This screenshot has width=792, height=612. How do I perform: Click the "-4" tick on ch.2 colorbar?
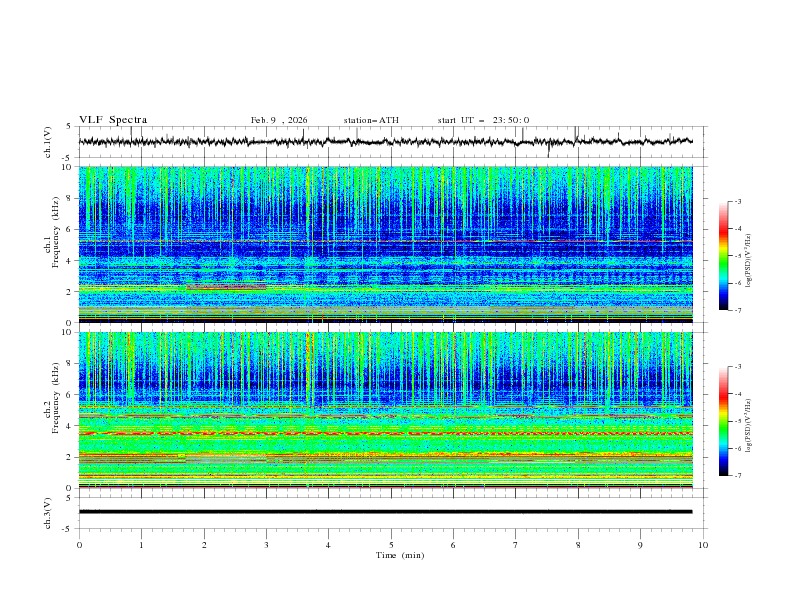point(737,394)
